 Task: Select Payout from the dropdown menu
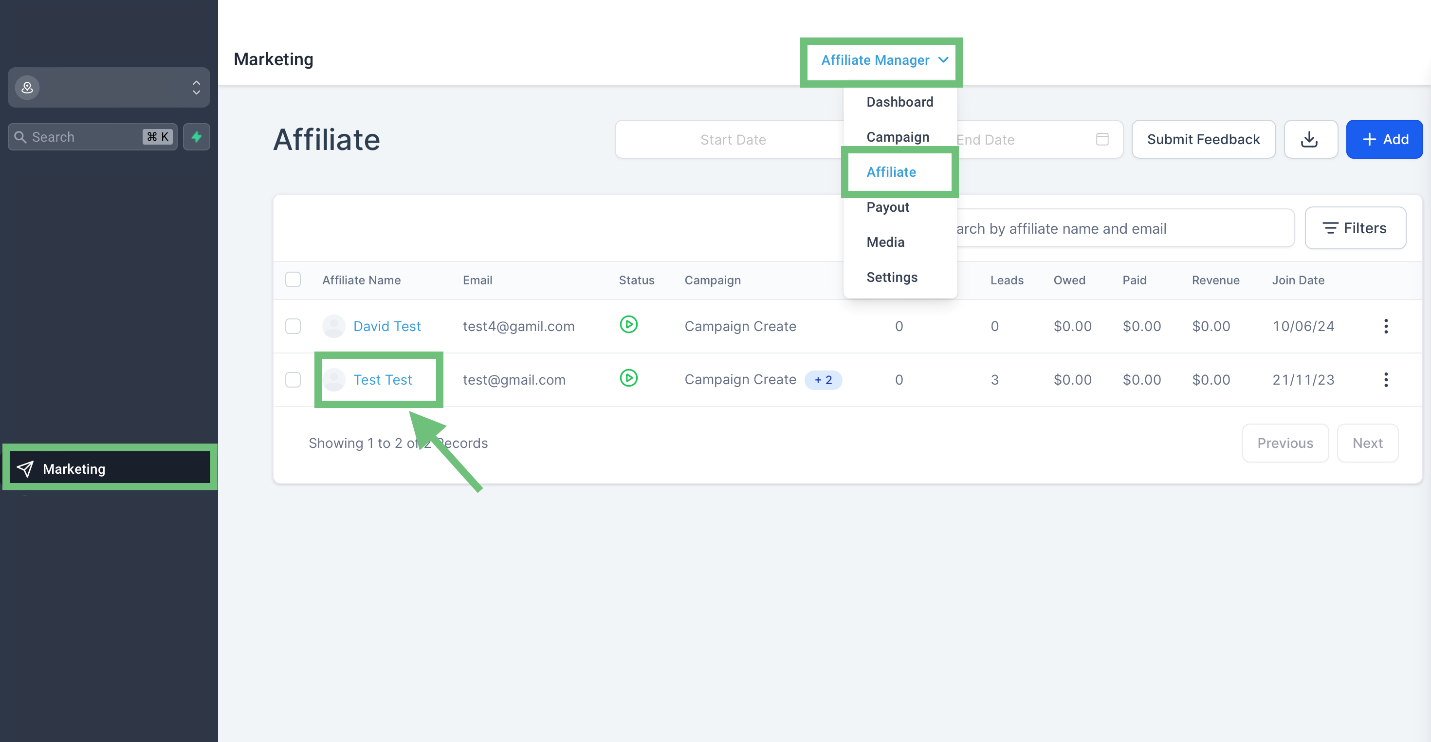pos(888,207)
